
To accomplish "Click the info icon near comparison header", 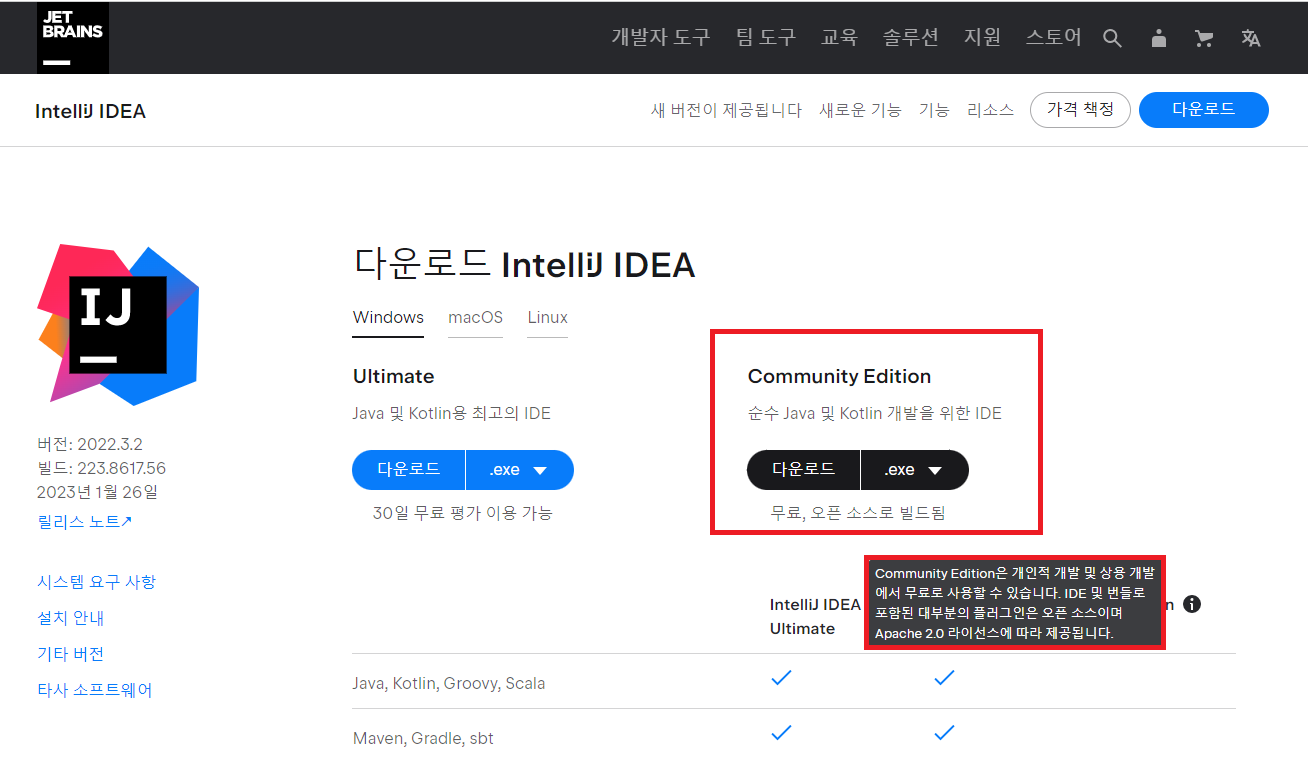I will coord(1191,604).
